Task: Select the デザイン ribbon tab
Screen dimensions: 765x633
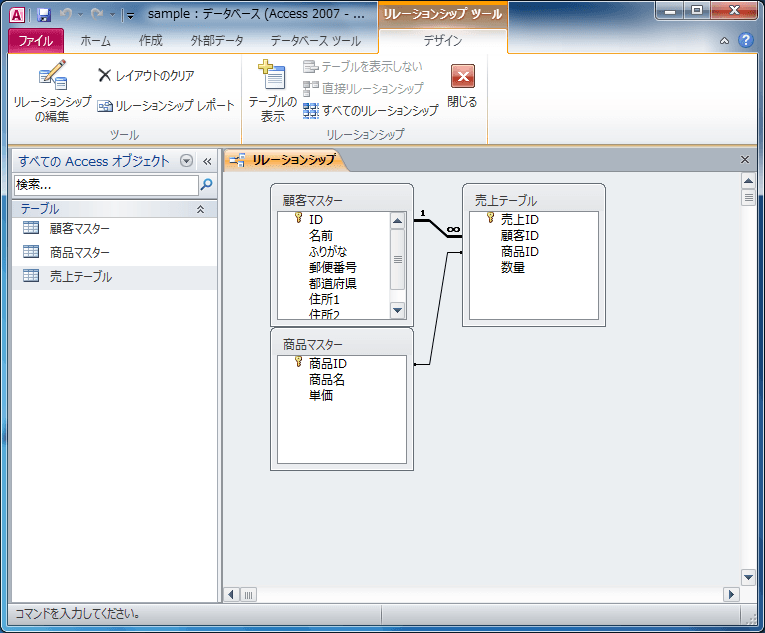Action: click(443, 41)
